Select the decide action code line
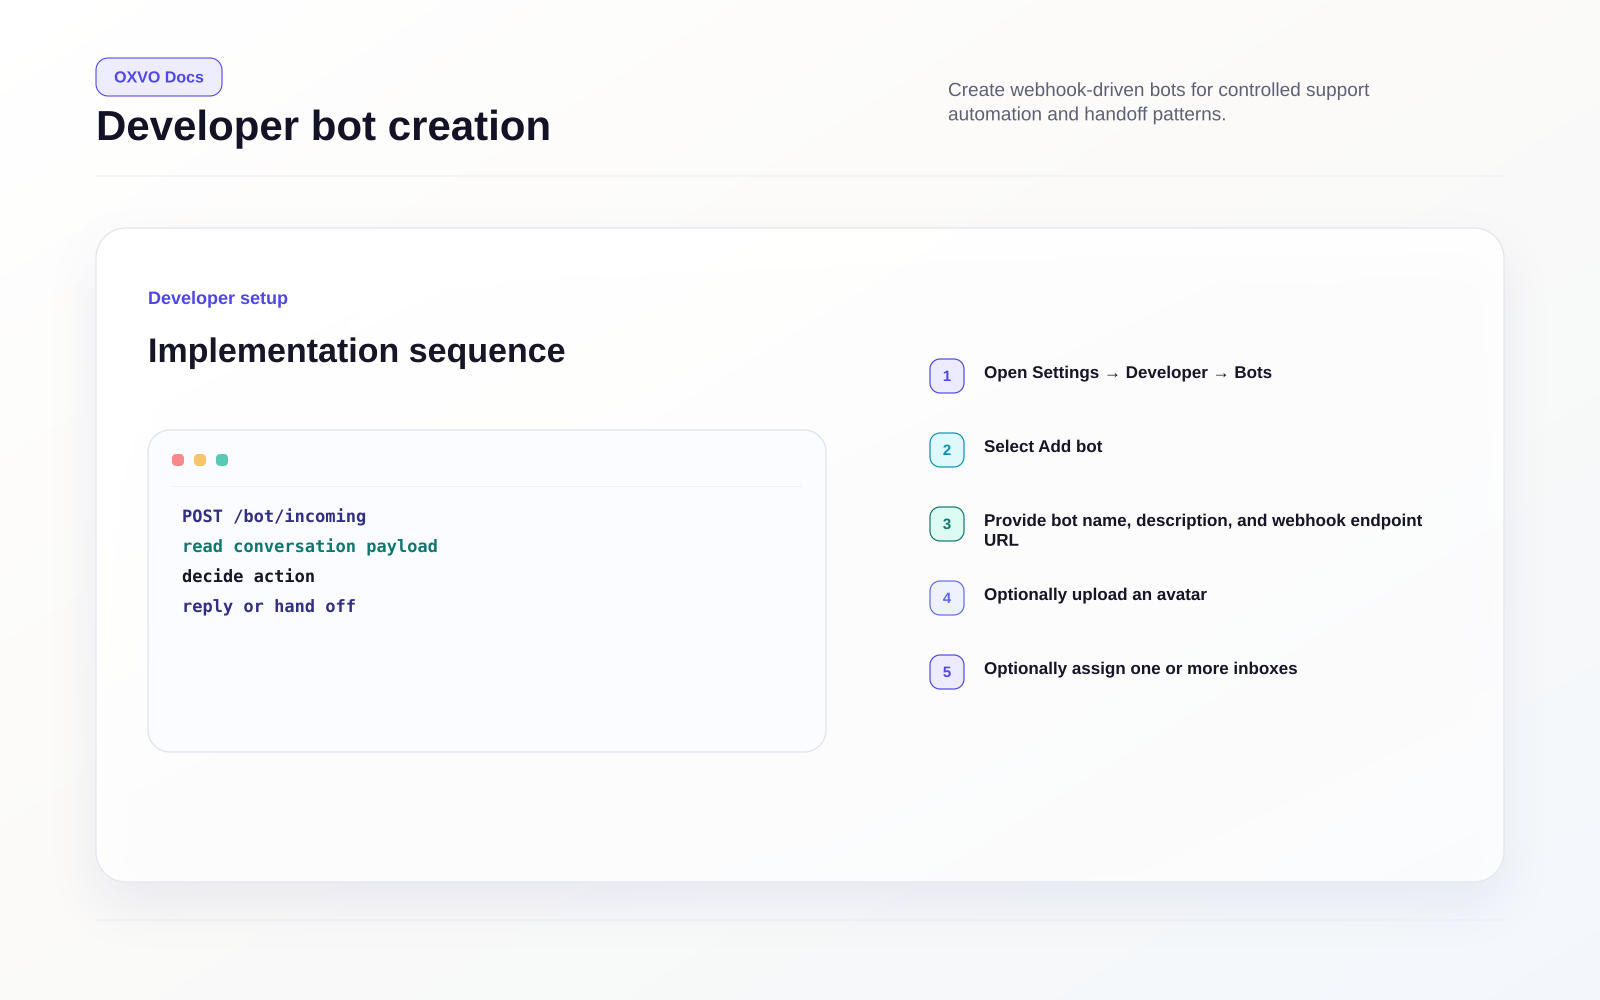This screenshot has height=1000, width=1600. pos(248,576)
